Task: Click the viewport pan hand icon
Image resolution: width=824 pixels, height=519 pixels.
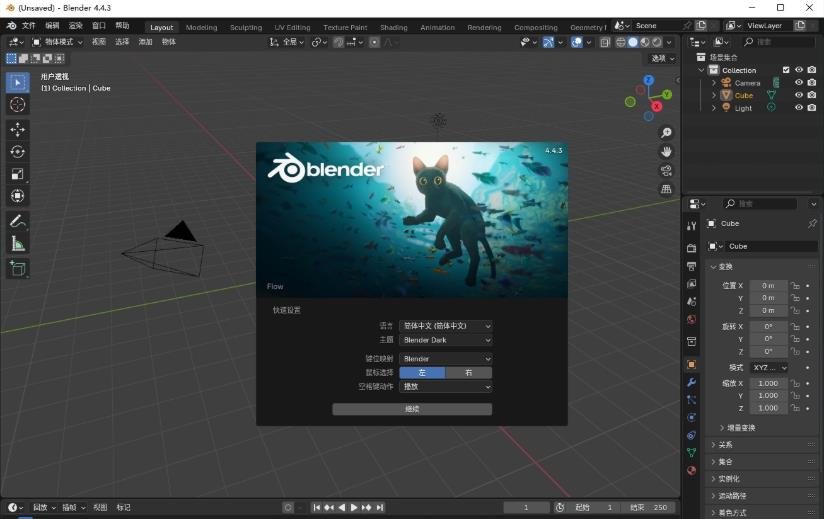Action: point(666,152)
